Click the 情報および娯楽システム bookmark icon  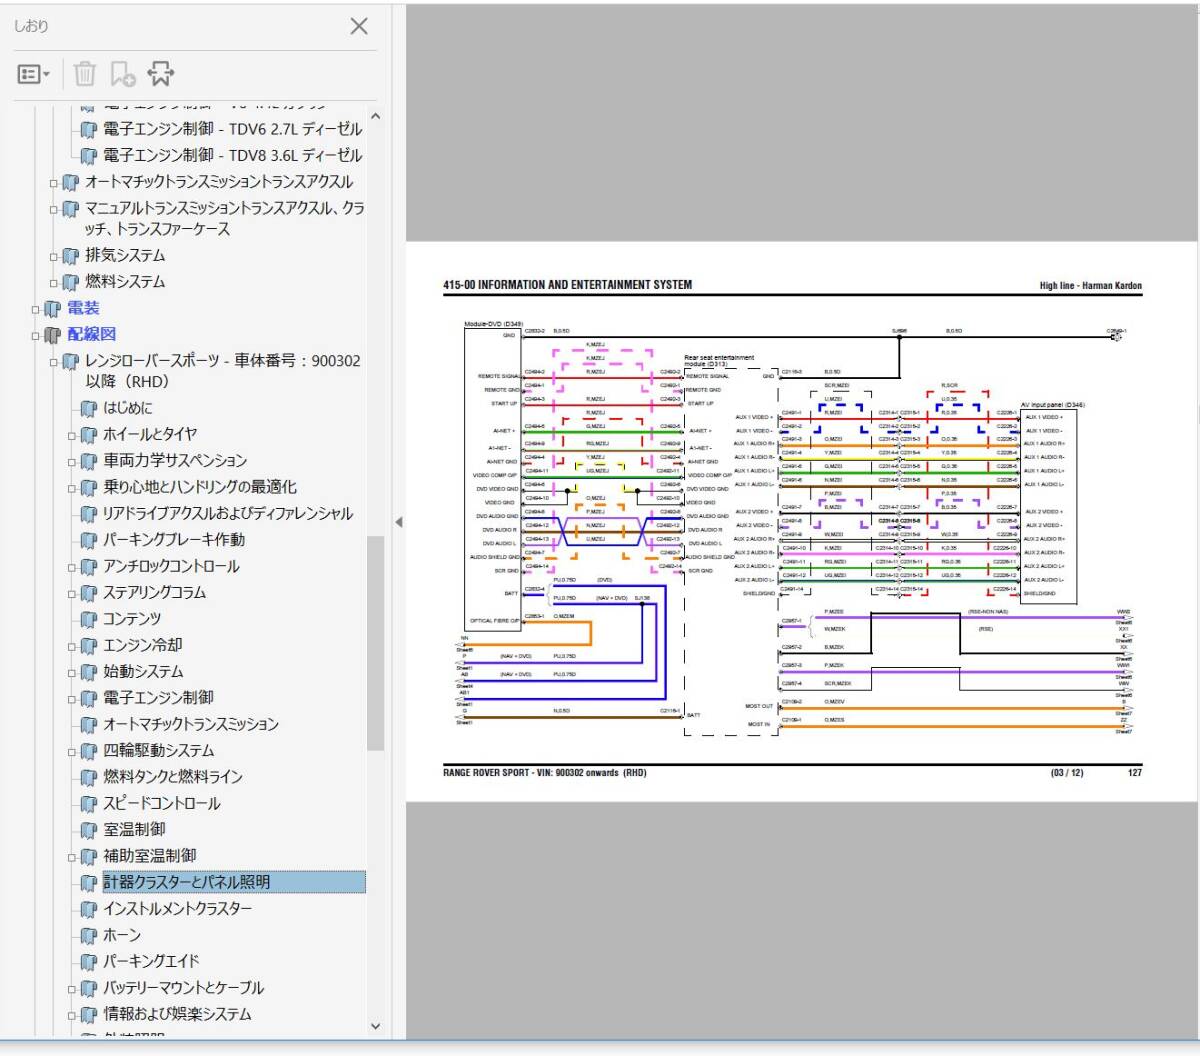click(88, 1014)
